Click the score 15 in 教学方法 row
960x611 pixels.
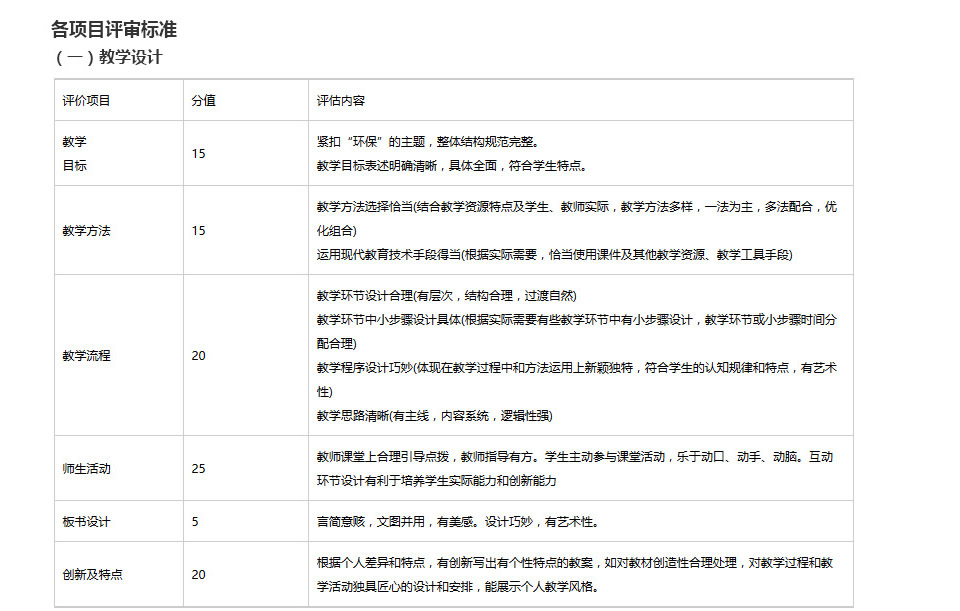198,230
